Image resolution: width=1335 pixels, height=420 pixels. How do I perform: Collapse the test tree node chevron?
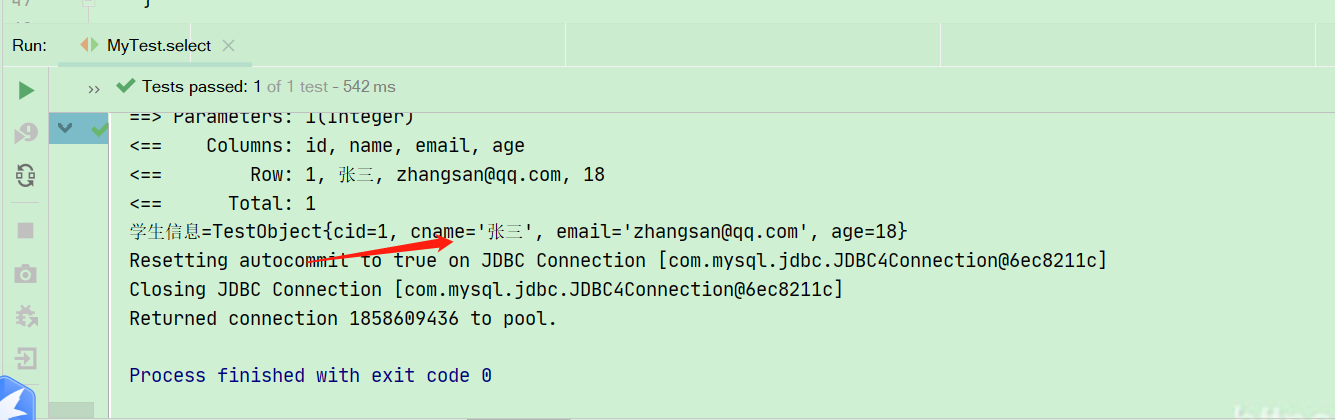pos(65,128)
